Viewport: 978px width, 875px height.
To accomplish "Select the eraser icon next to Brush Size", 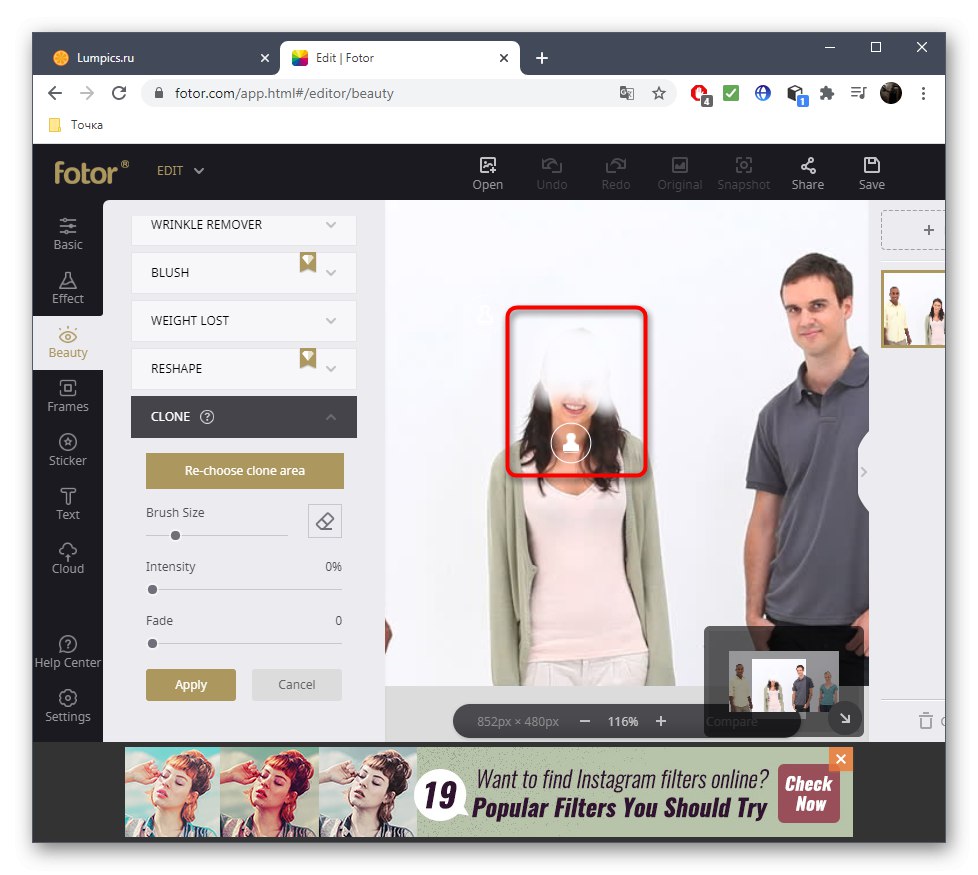I will pyautogui.click(x=325, y=521).
